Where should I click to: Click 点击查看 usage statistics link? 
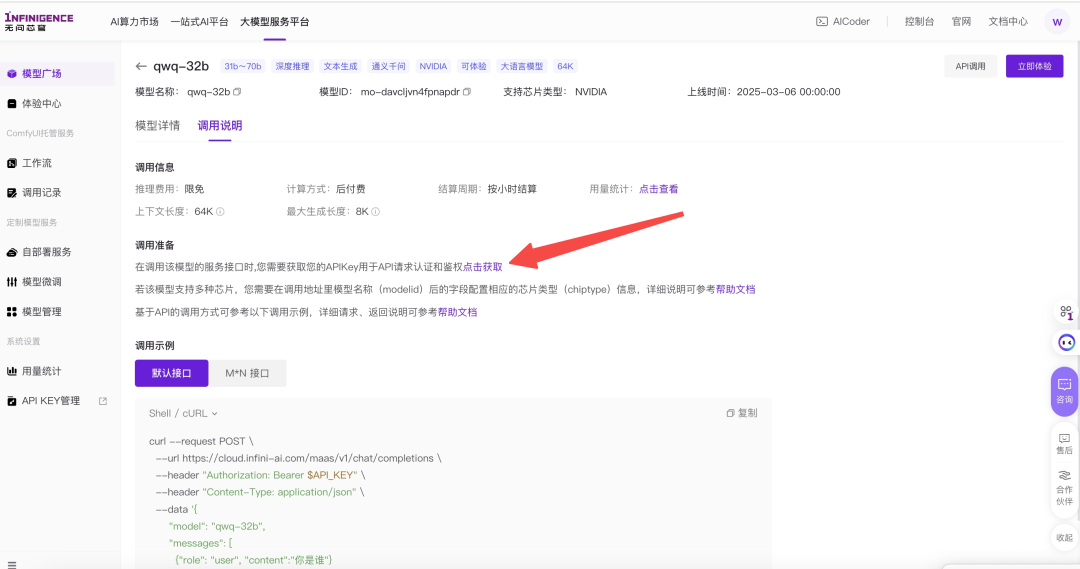tap(658, 189)
